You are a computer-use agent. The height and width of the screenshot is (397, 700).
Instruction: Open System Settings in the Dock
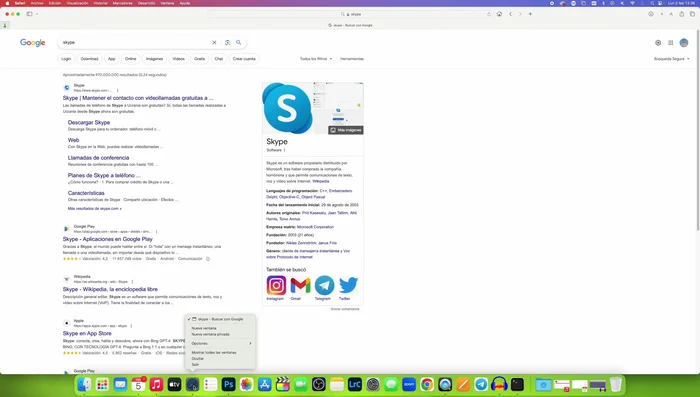tap(373, 384)
